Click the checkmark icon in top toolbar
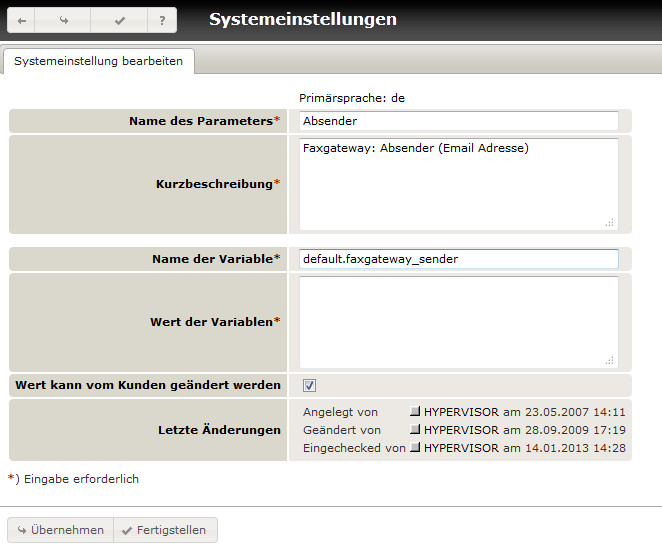Image resolution: width=662 pixels, height=548 pixels. coord(119,20)
